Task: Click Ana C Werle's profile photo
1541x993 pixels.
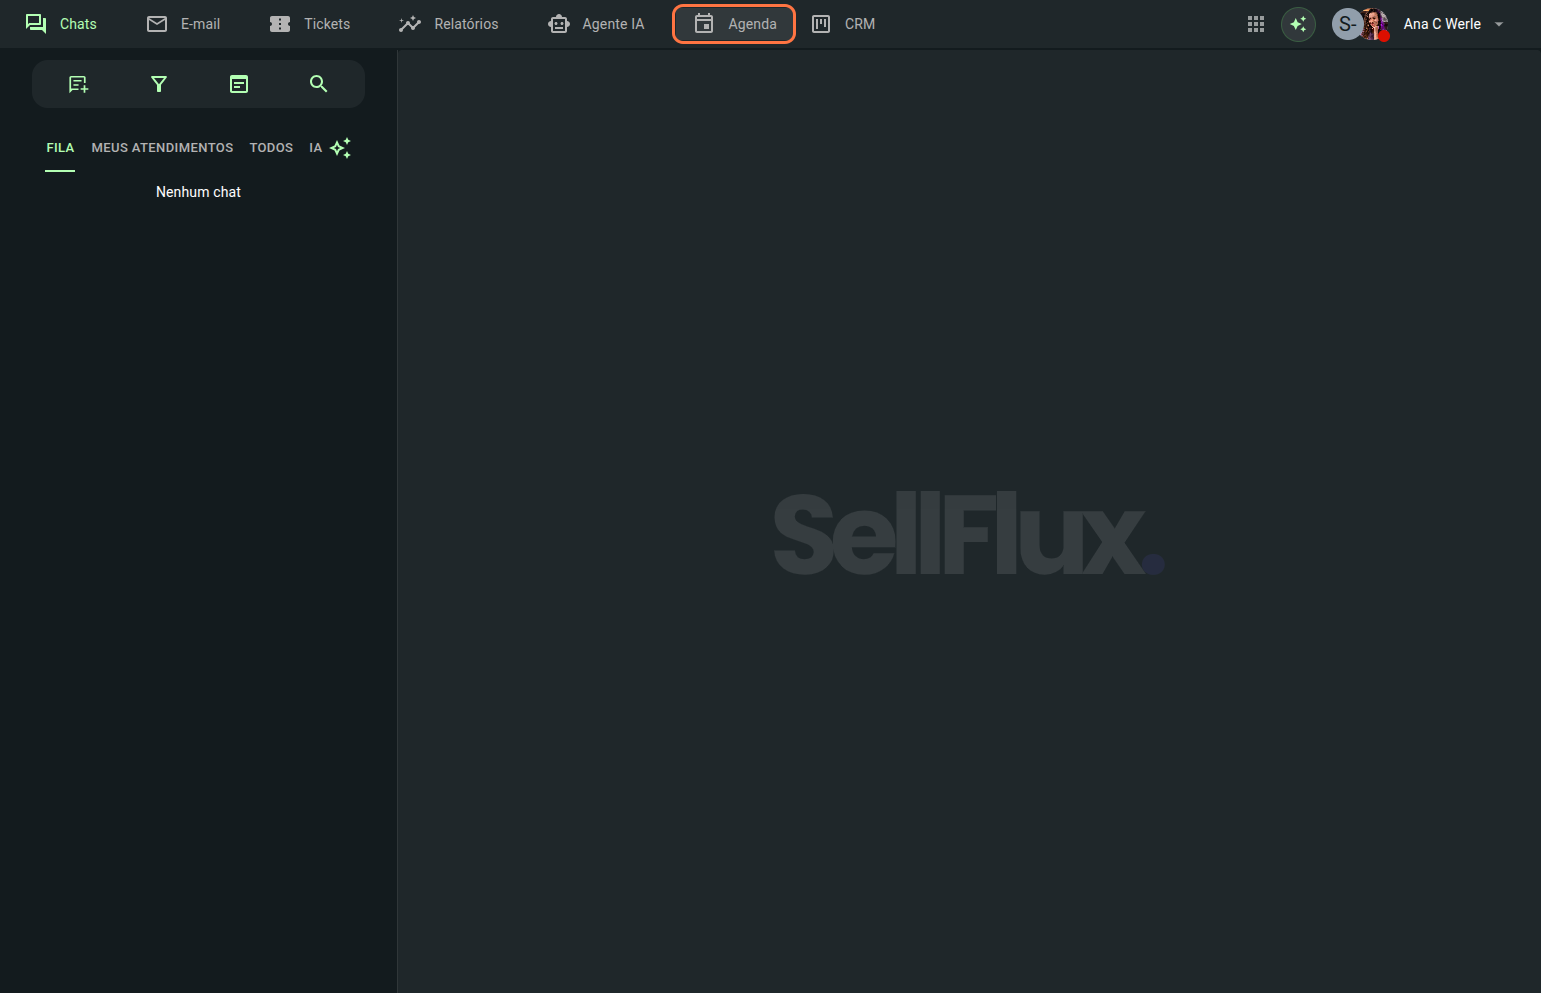Action: tap(1376, 23)
